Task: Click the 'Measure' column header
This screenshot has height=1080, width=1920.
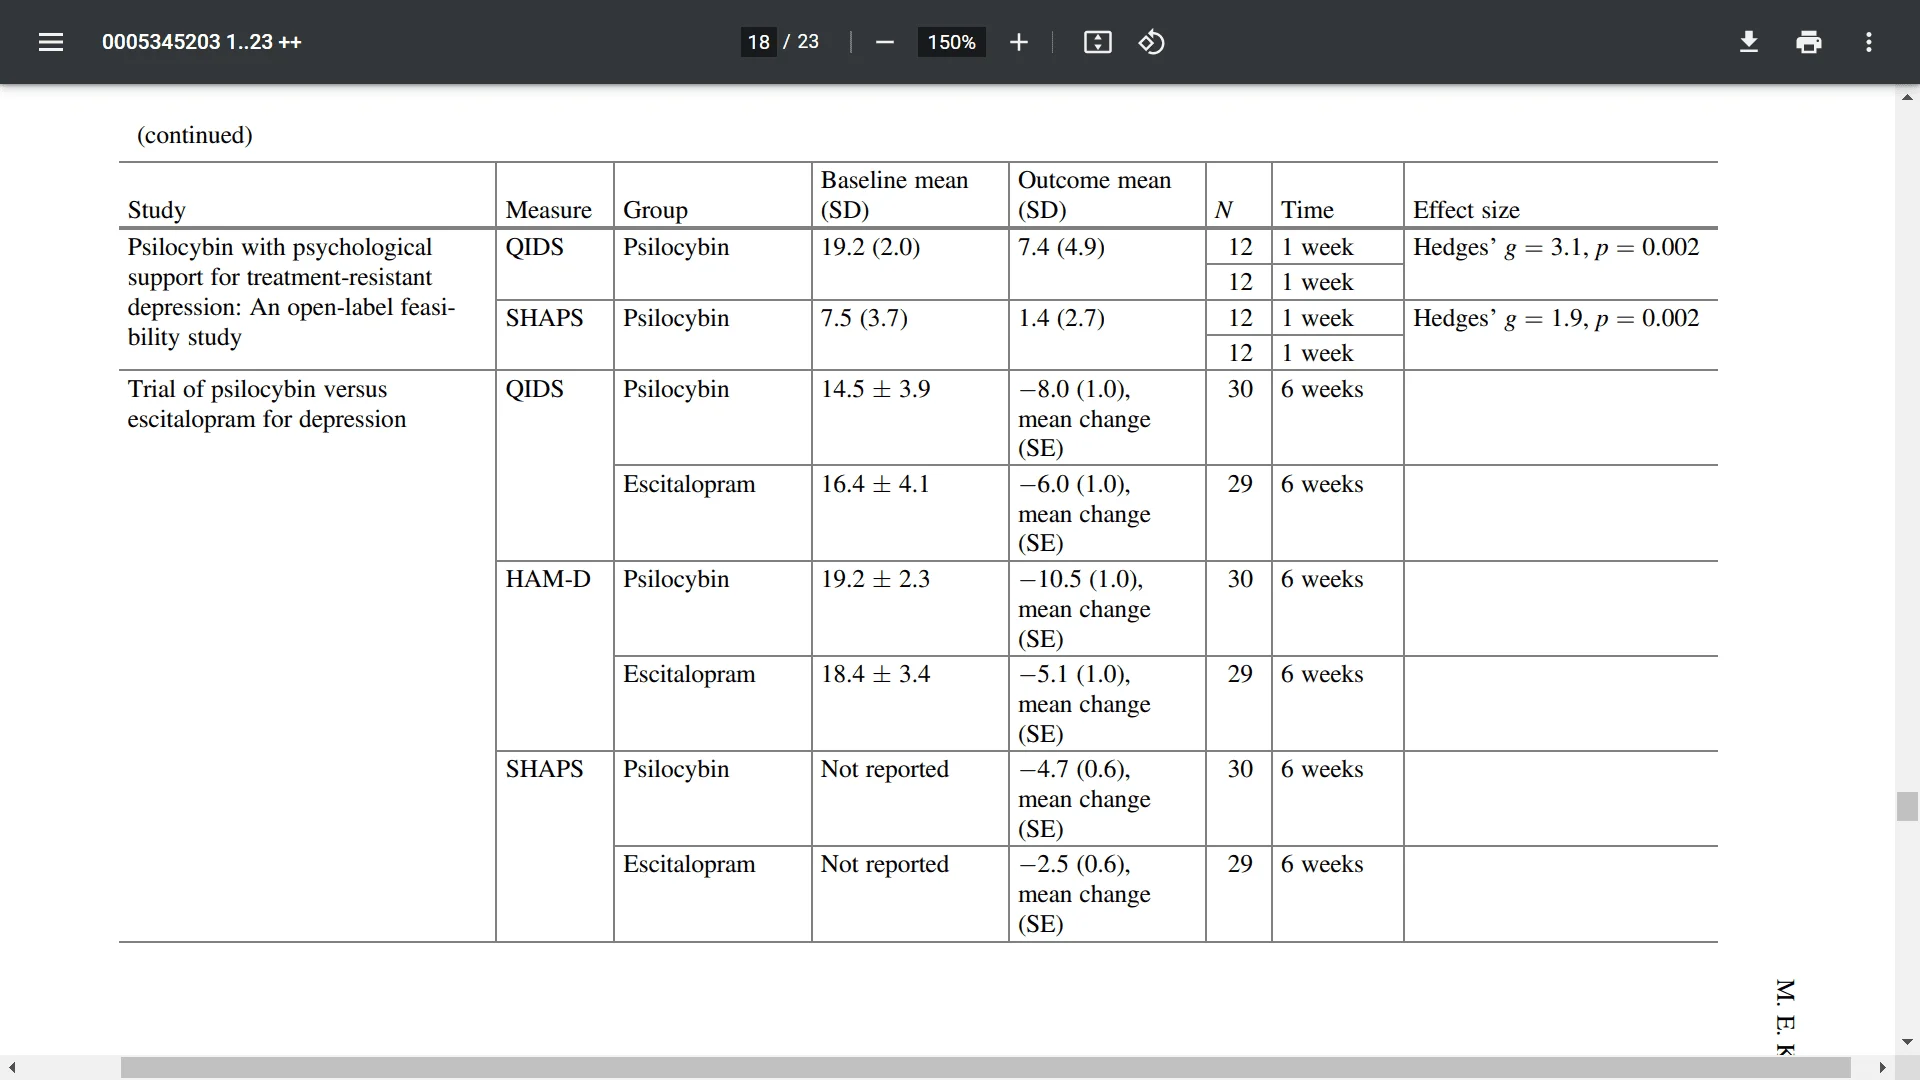Action: (x=549, y=210)
